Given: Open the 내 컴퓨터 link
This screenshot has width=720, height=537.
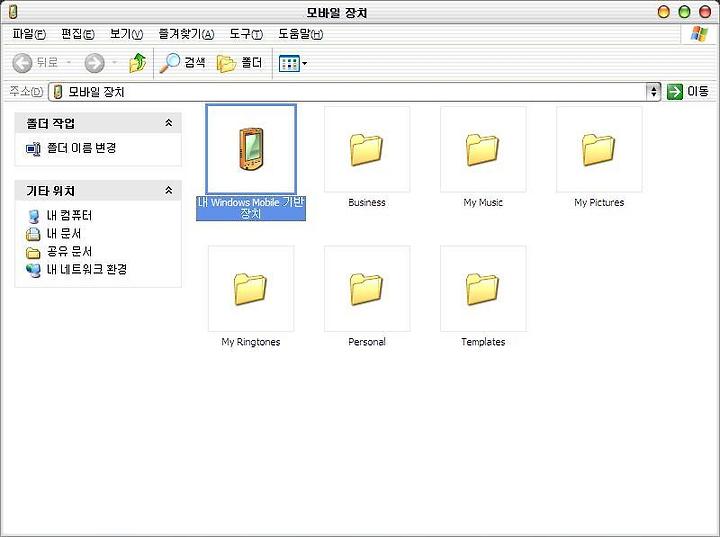Looking at the screenshot, I should point(69,215).
